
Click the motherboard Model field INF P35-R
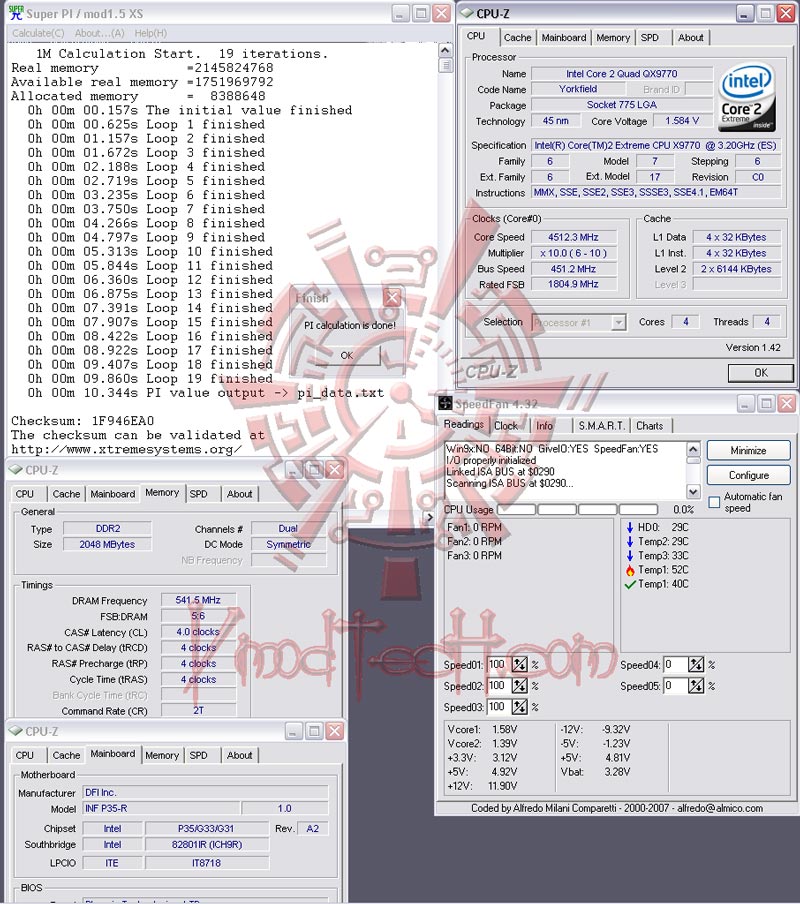(x=161, y=809)
